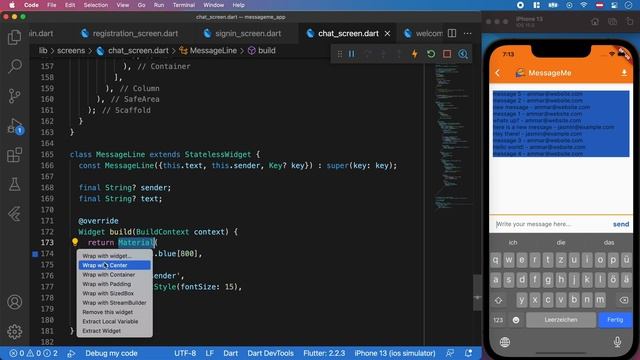
Task: Open the Manage gear icon
Action: tap(15, 331)
